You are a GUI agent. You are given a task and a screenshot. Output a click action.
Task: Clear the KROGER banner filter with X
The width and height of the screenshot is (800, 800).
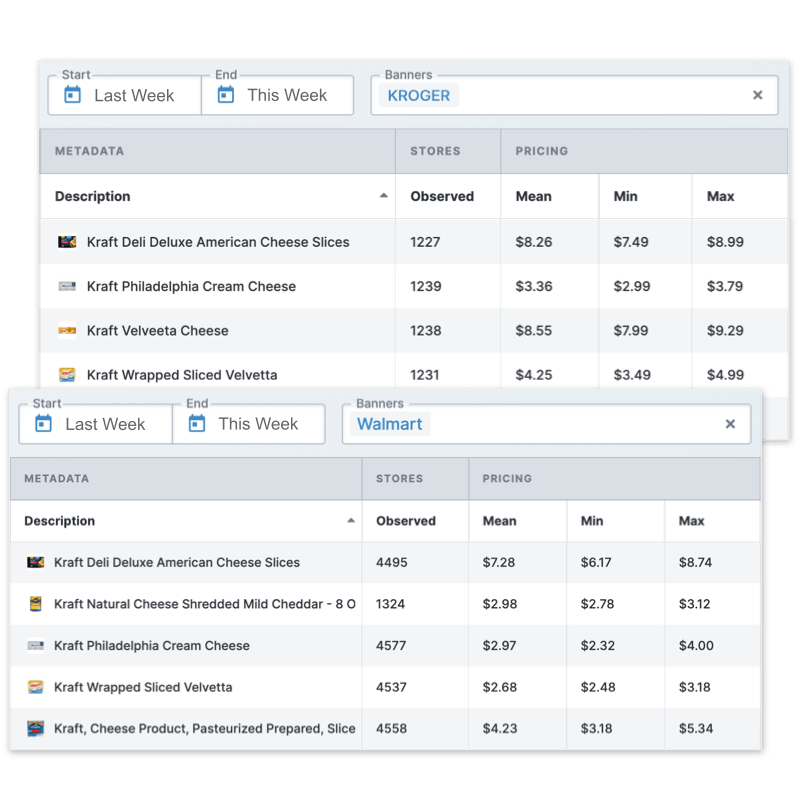pos(758,95)
